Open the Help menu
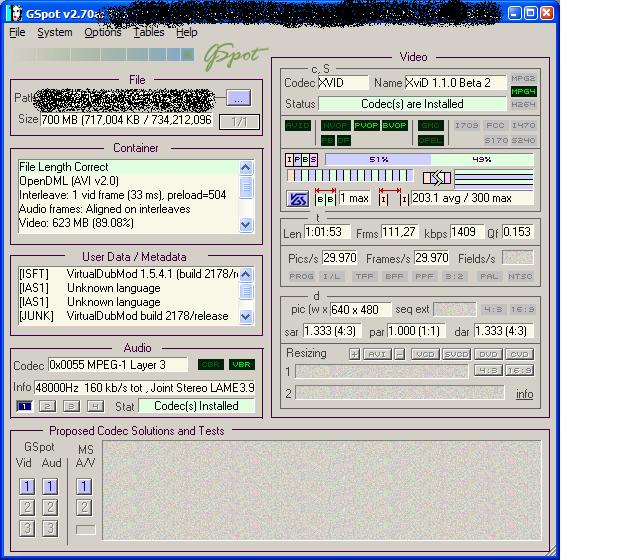640x560 pixels. click(187, 32)
